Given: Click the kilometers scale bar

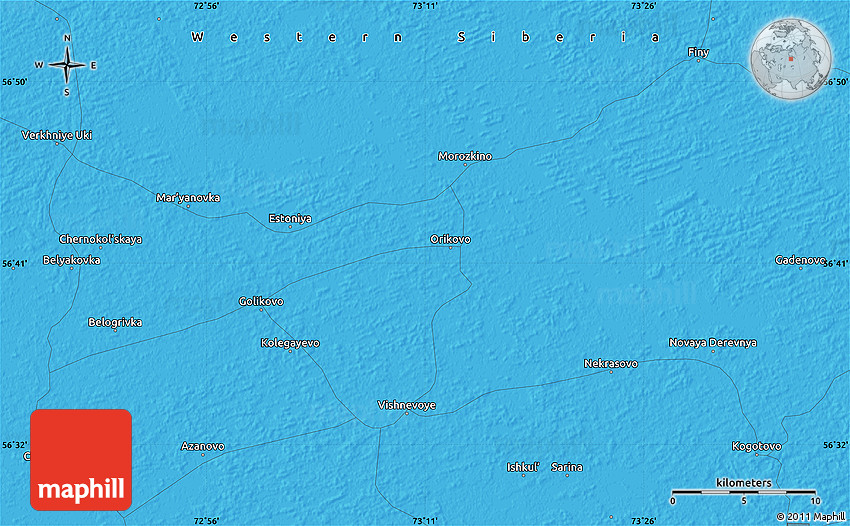Looking at the screenshot, I should [x=743, y=494].
